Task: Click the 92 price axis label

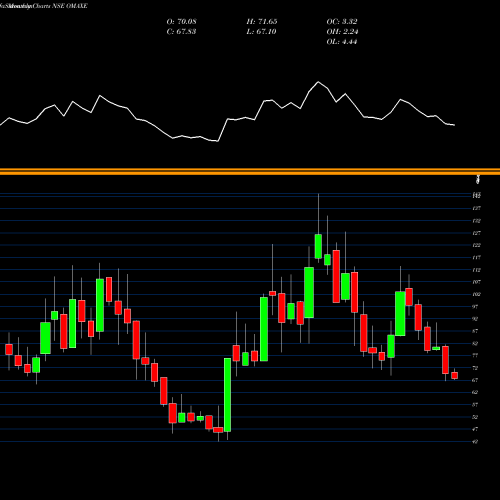Action: 475,319
